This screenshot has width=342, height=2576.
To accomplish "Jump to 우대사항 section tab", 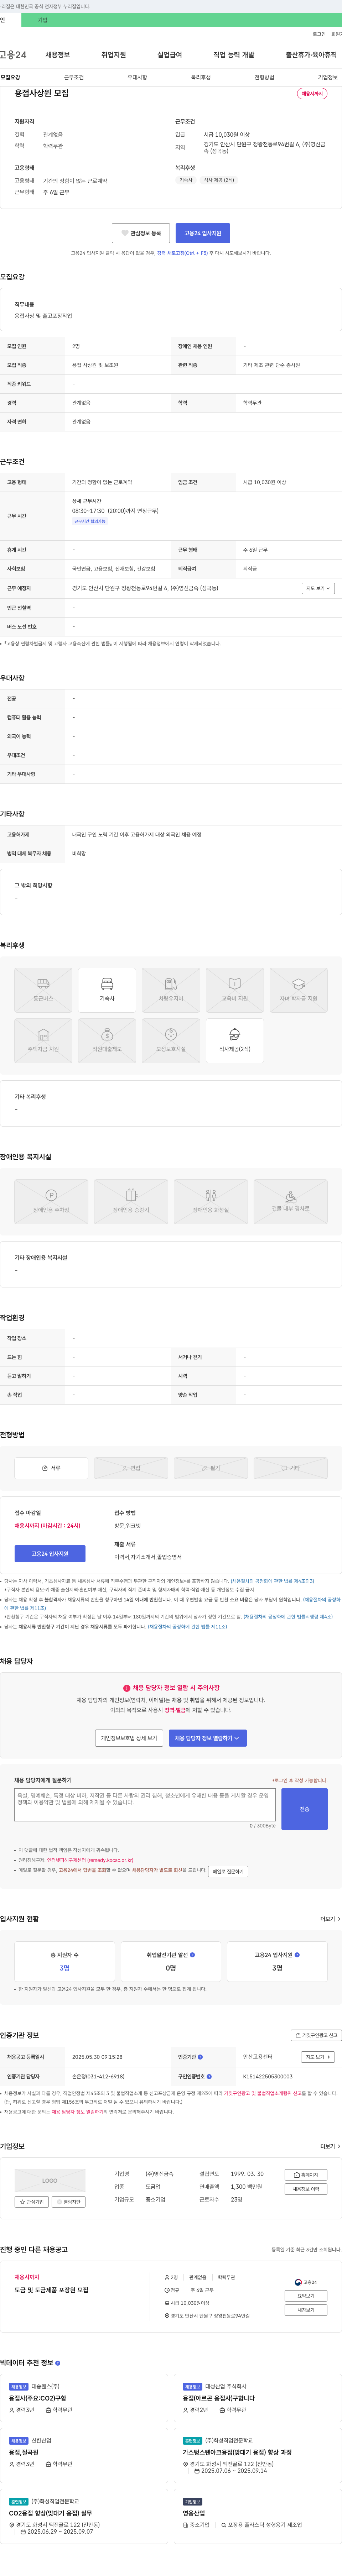I will point(137,77).
